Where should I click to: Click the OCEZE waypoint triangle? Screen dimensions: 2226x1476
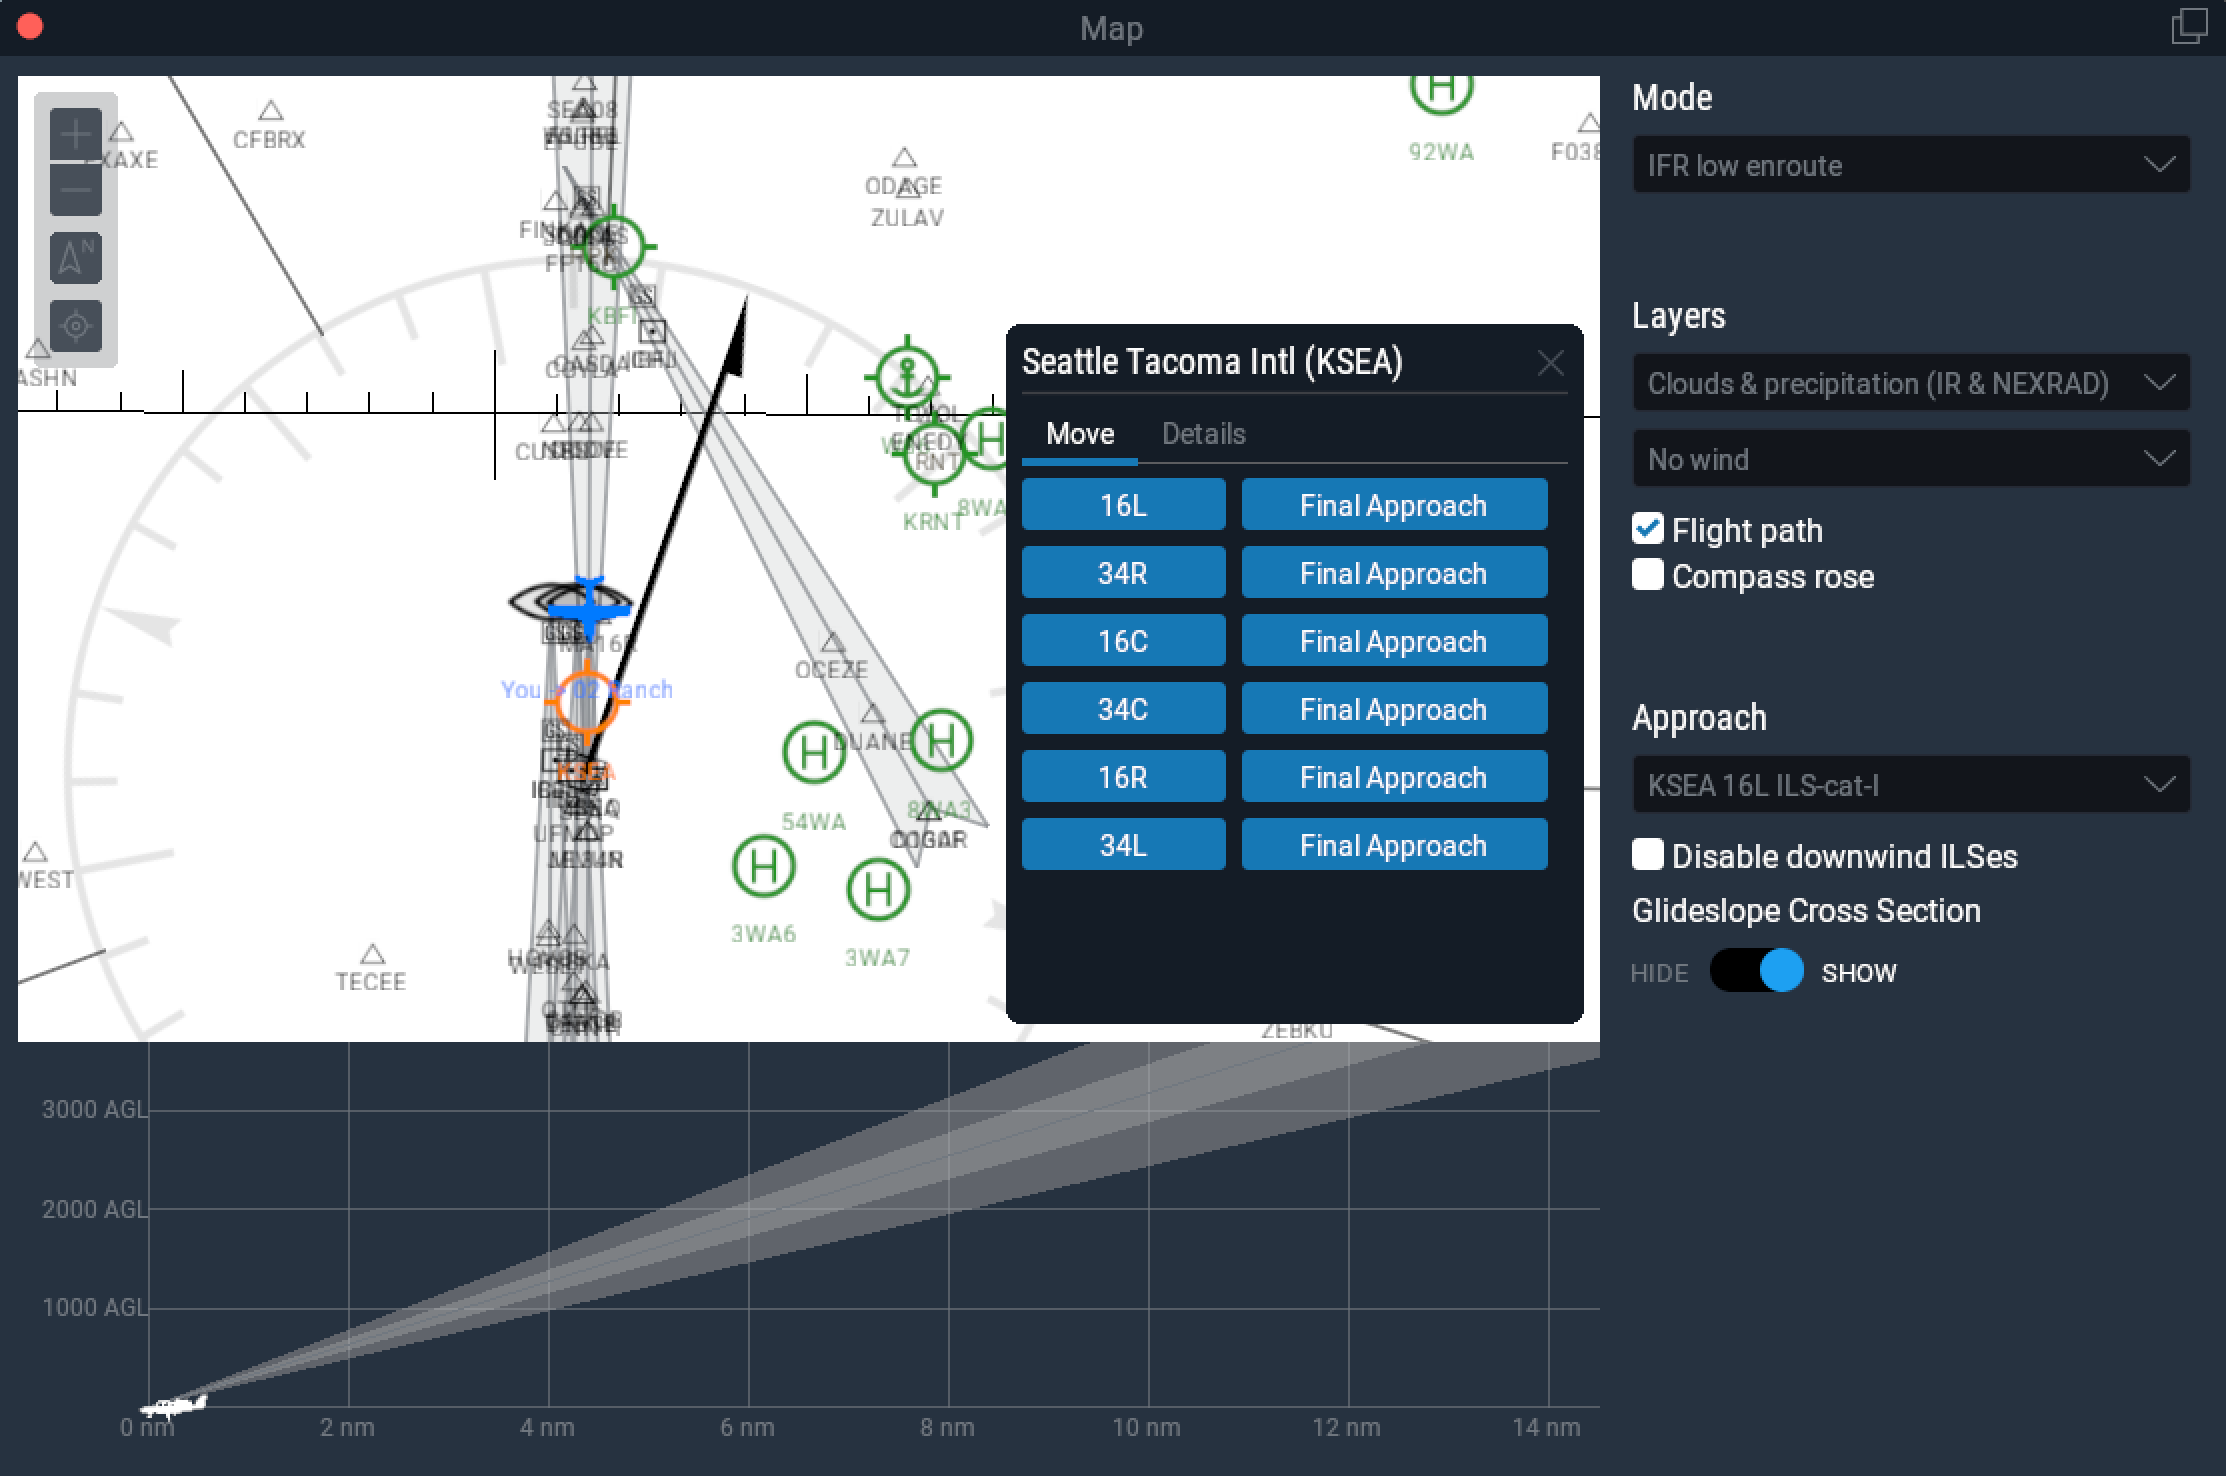click(832, 642)
